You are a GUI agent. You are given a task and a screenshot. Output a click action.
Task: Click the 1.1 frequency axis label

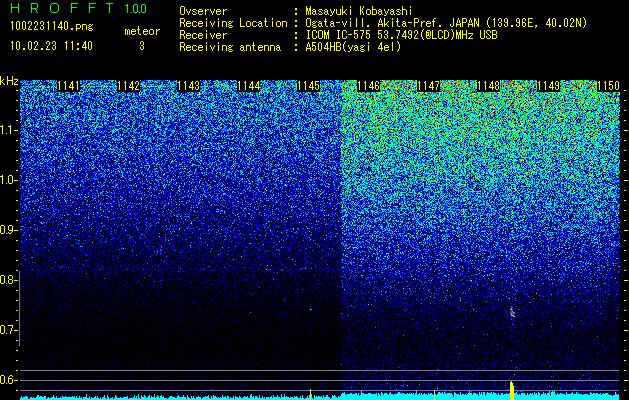pyautogui.click(x=7, y=131)
